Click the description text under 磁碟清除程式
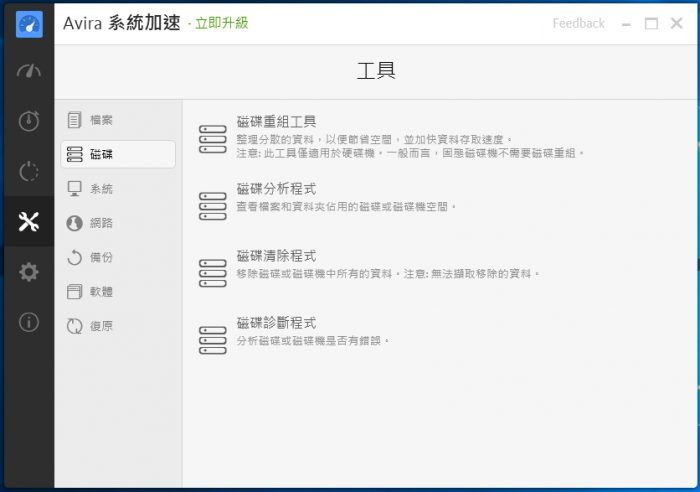Screen dimensions: 700x492 coord(388,273)
